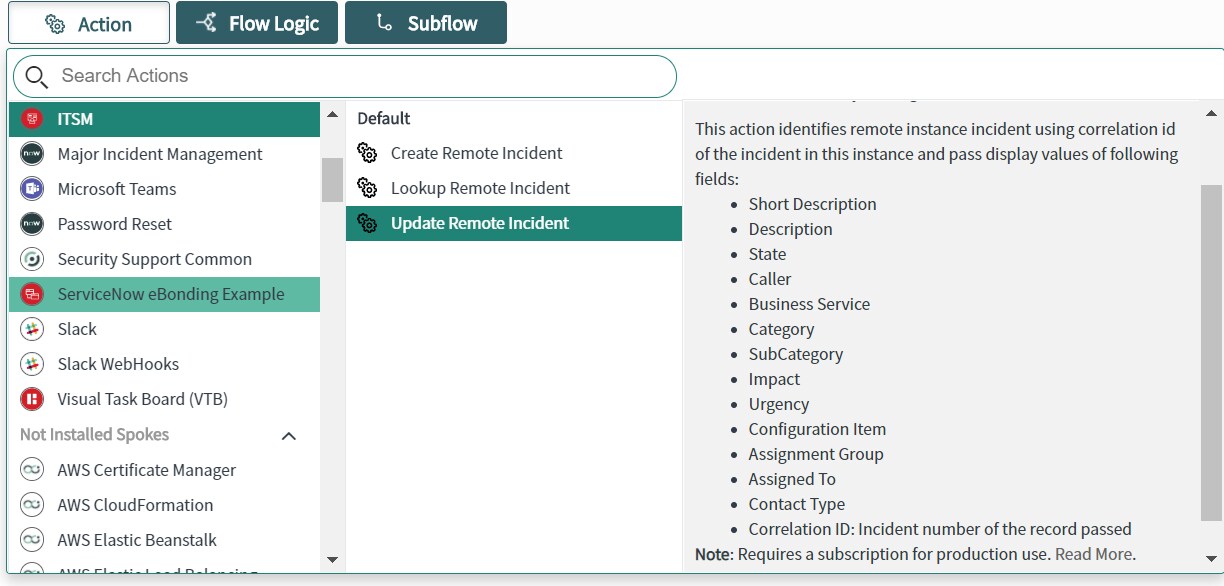Image resolution: width=1224 pixels, height=586 pixels.
Task: Click Major Incident Management spoke icon
Action: click(32, 154)
